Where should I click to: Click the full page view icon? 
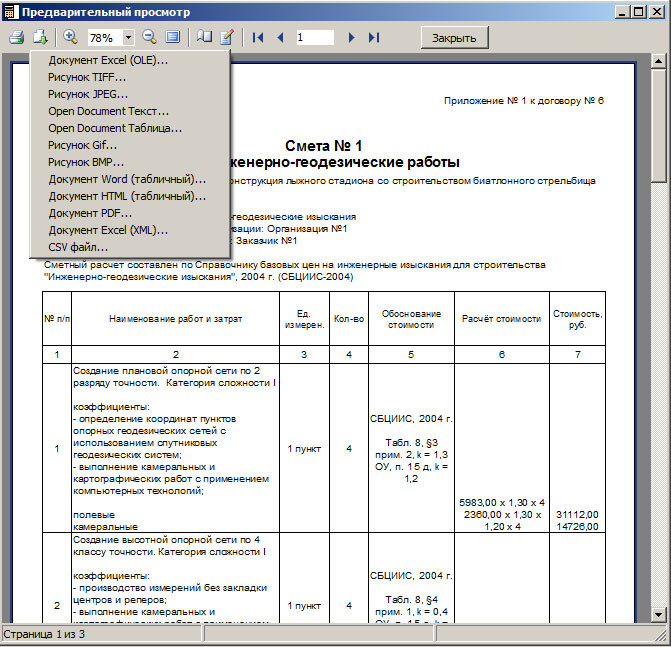click(173, 37)
